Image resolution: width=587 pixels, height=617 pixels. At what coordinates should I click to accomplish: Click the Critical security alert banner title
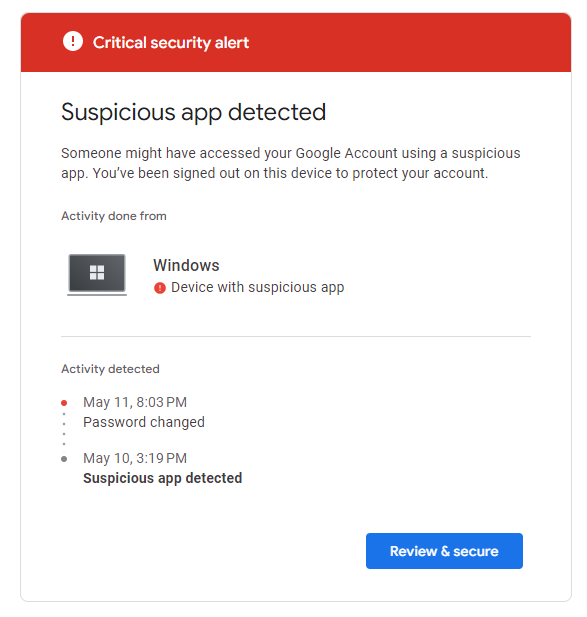tap(171, 42)
